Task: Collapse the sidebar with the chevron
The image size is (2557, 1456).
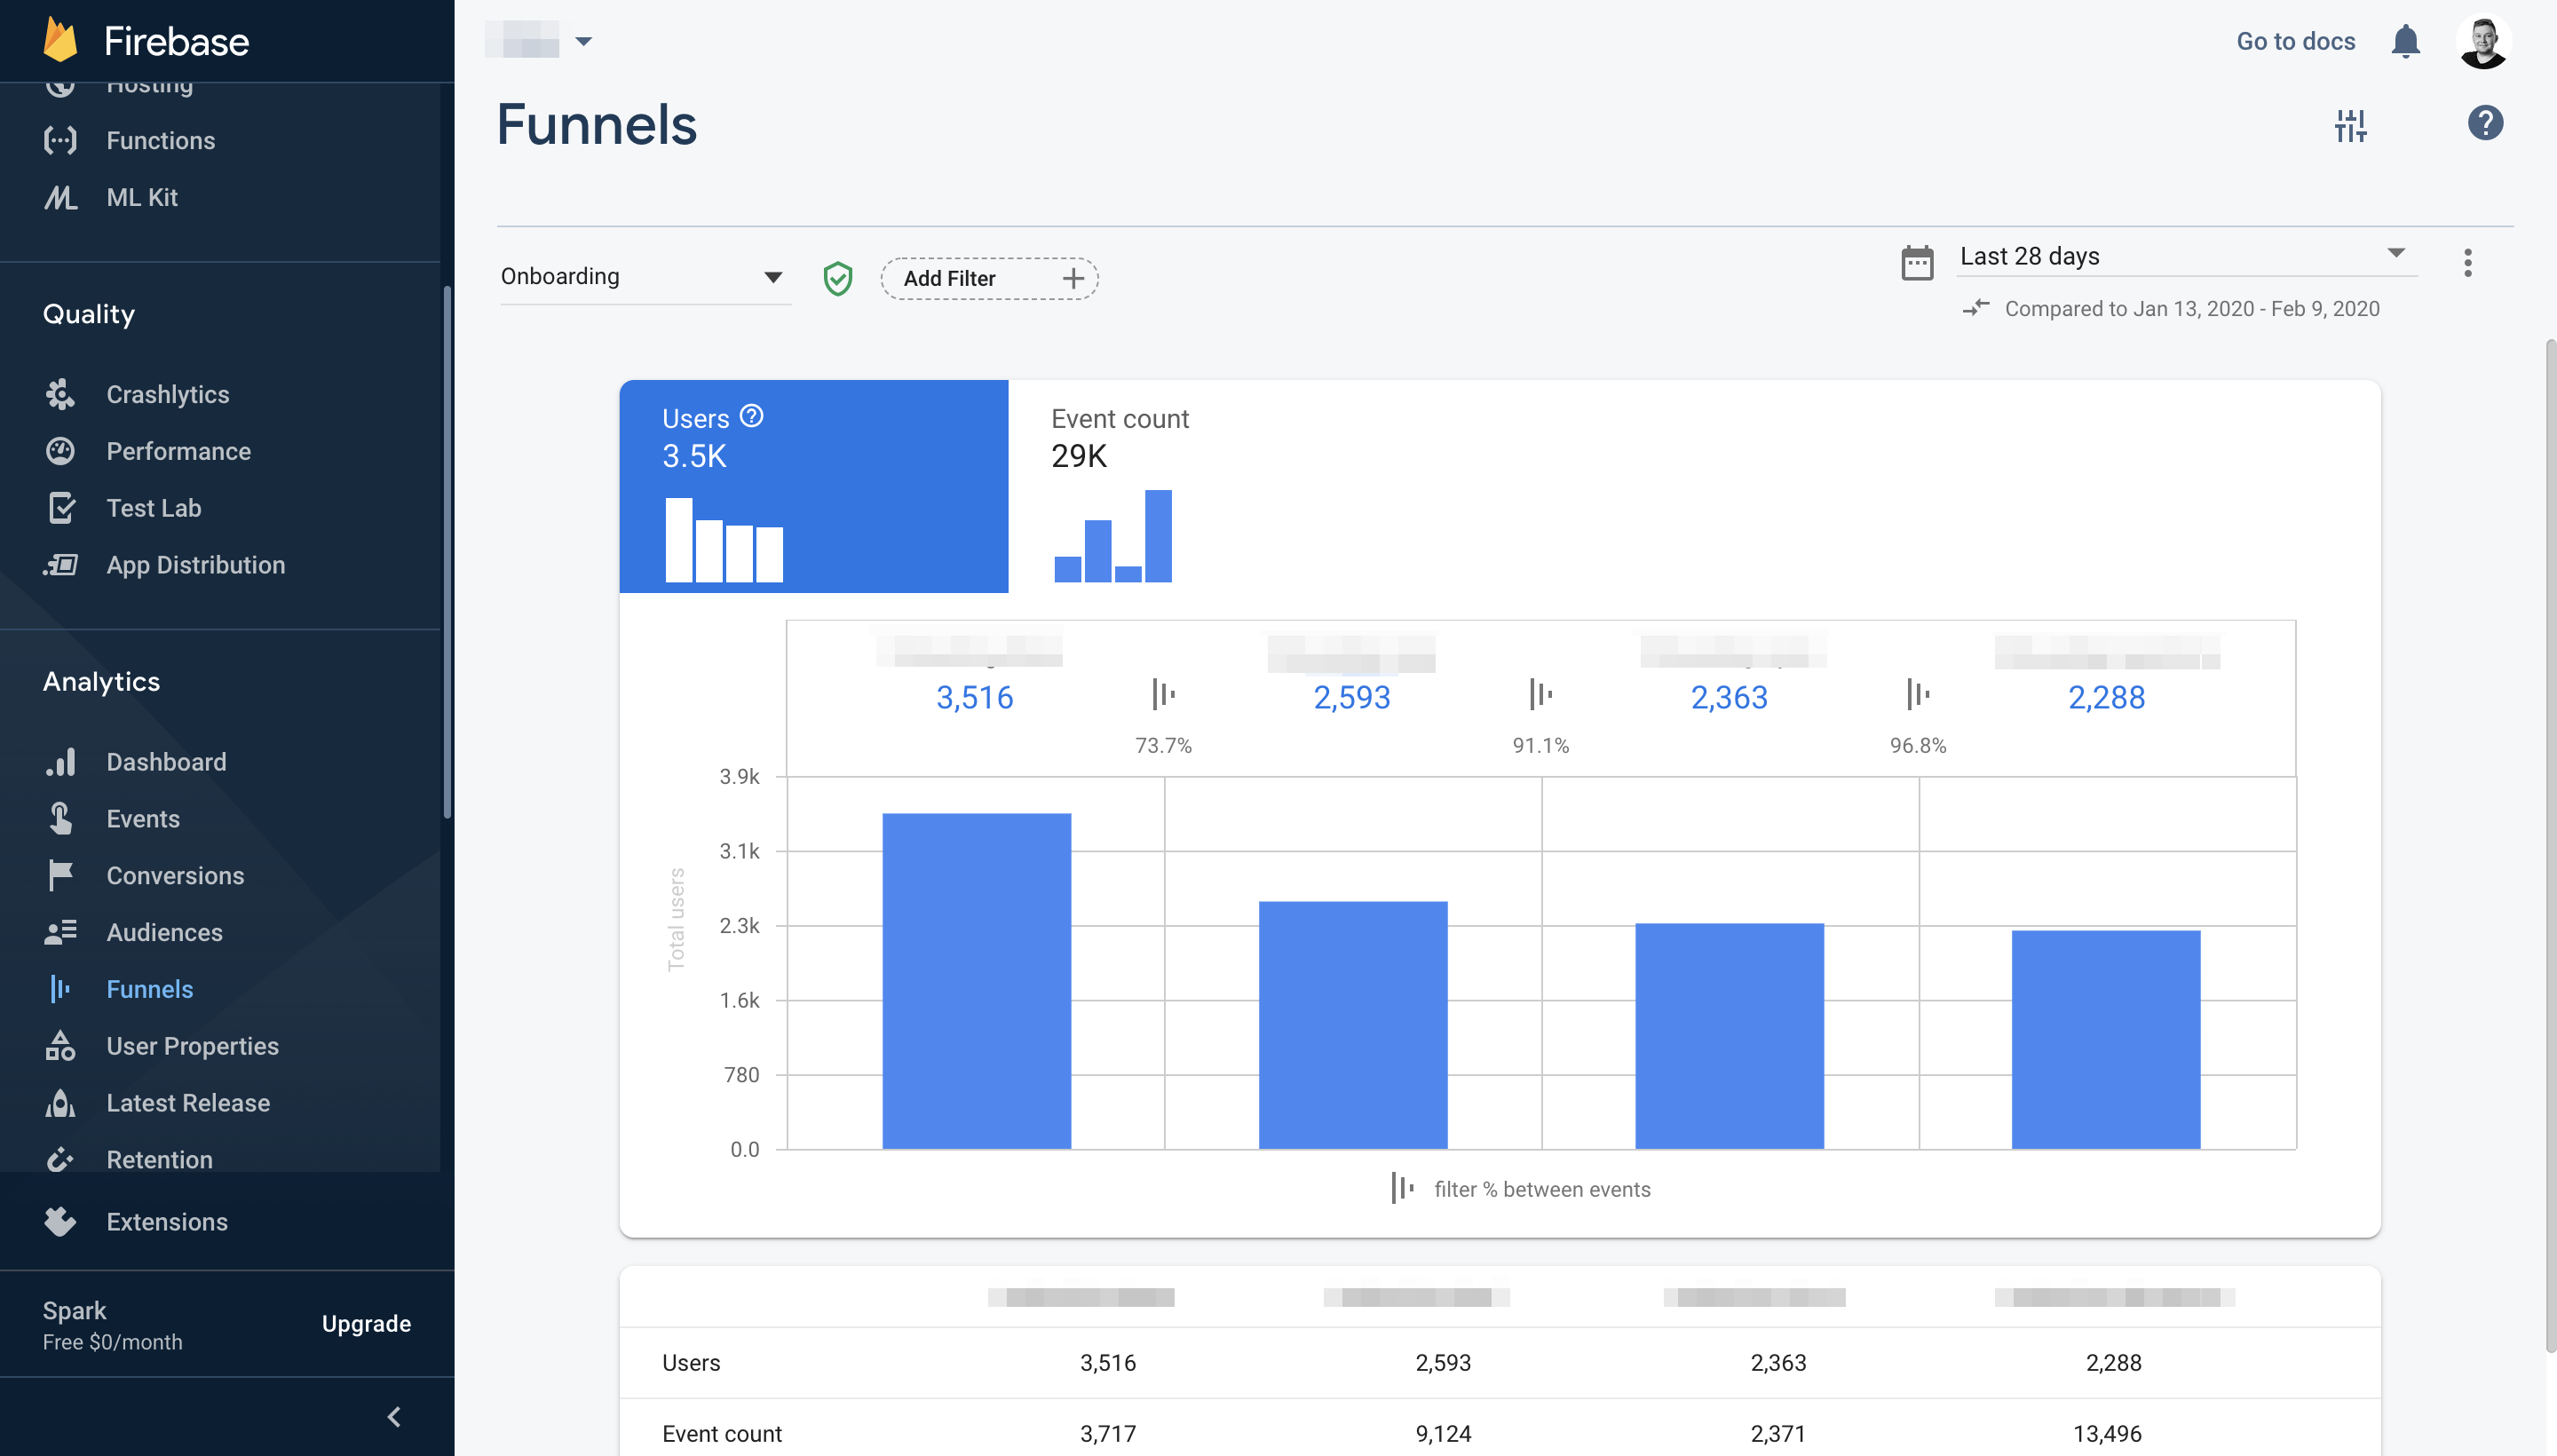Action: (393, 1416)
